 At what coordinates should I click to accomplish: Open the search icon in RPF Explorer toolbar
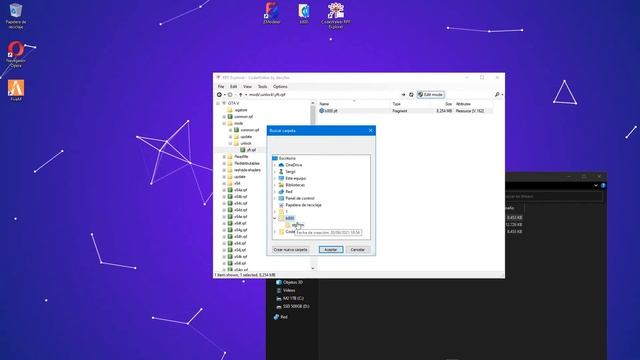point(497,95)
